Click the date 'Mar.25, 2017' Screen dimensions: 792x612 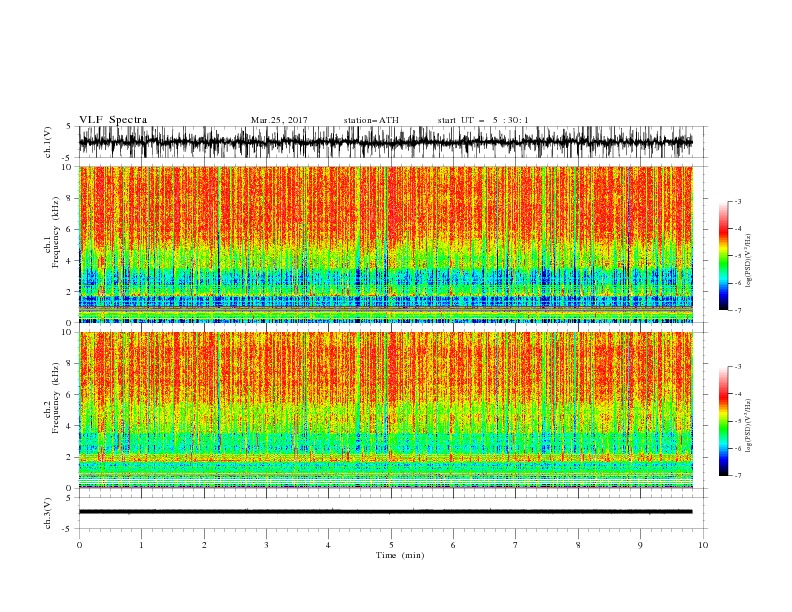point(279,120)
